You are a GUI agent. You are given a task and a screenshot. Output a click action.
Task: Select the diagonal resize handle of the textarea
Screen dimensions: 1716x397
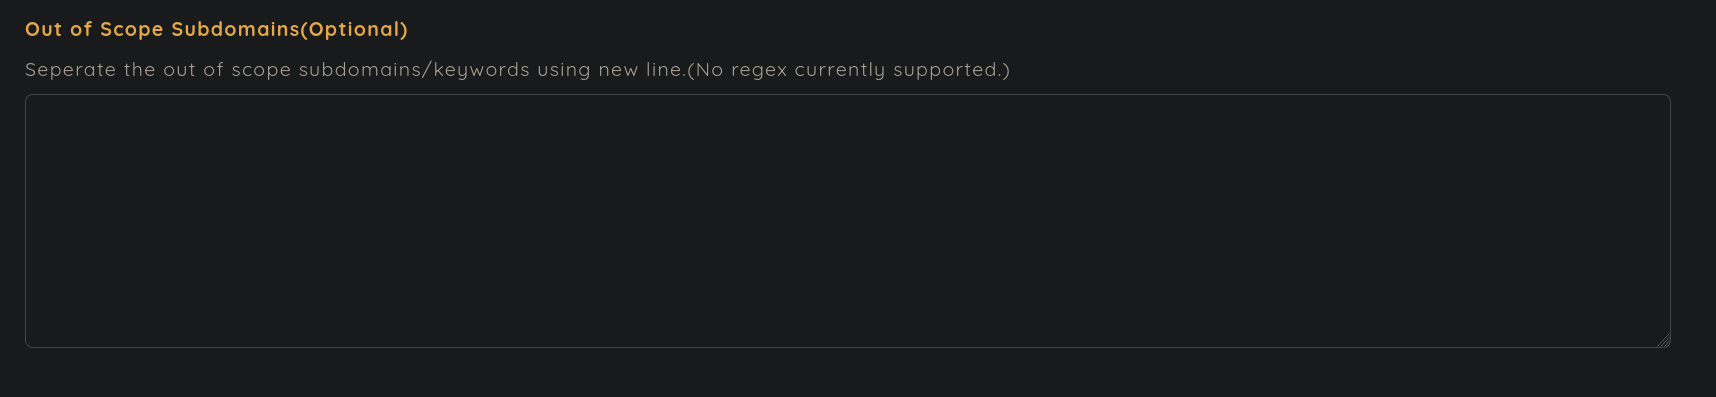1663,340
